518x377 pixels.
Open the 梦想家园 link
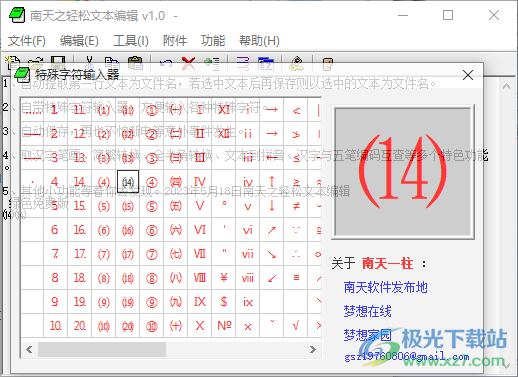pos(367,335)
